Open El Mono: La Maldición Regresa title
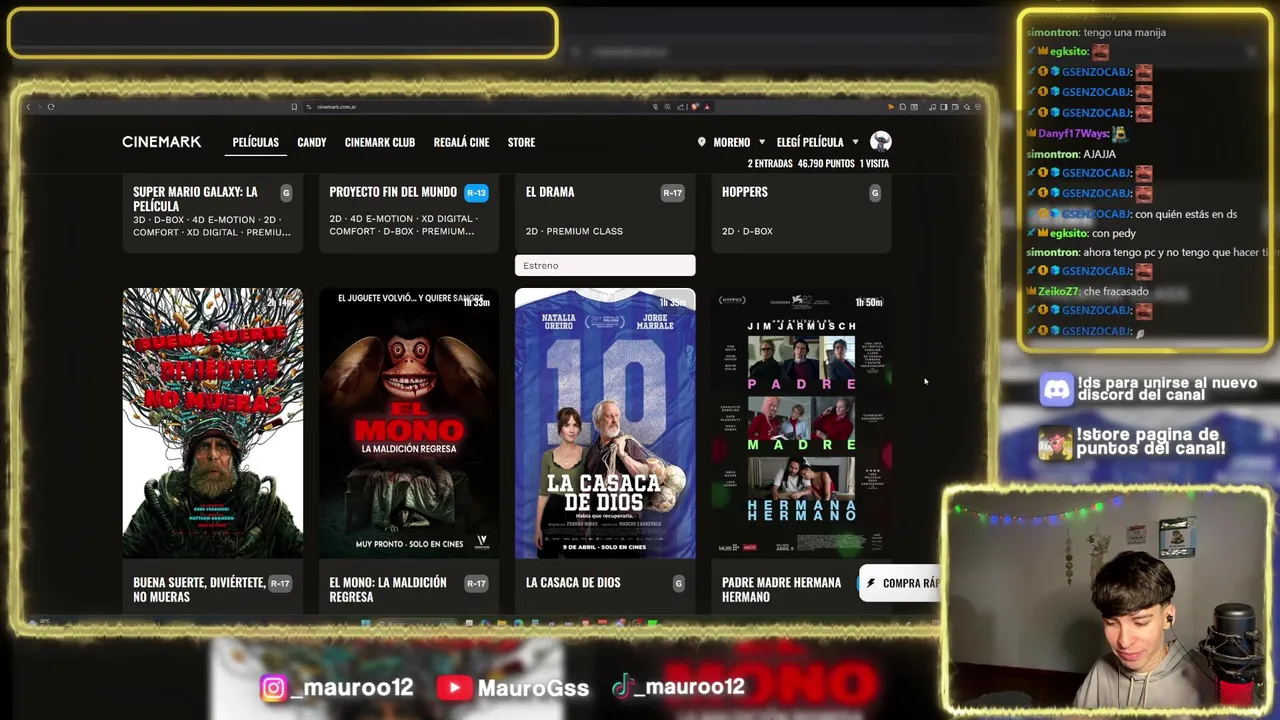Screen dimensions: 1280x720 pos(388,589)
